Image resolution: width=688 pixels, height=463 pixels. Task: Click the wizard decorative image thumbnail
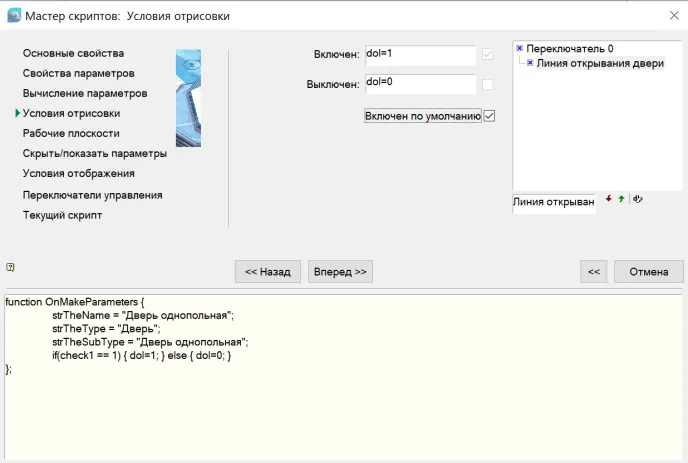pos(188,98)
